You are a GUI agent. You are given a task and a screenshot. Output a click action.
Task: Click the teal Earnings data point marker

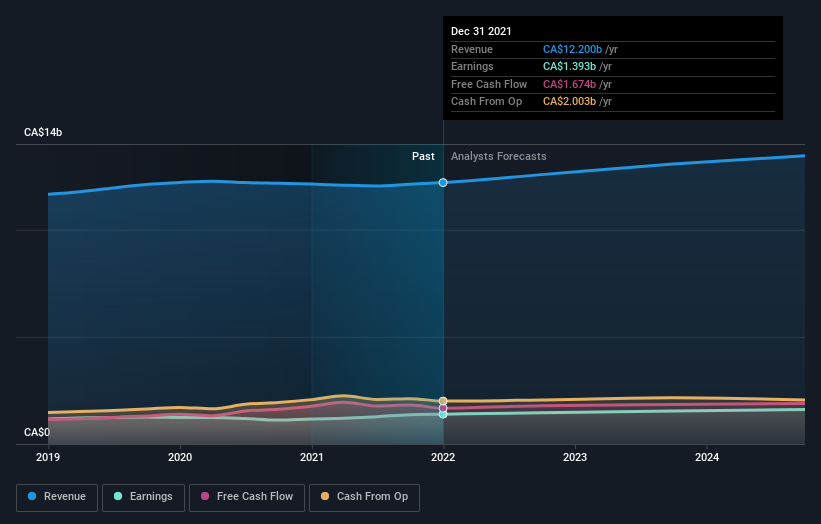point(443,414)
